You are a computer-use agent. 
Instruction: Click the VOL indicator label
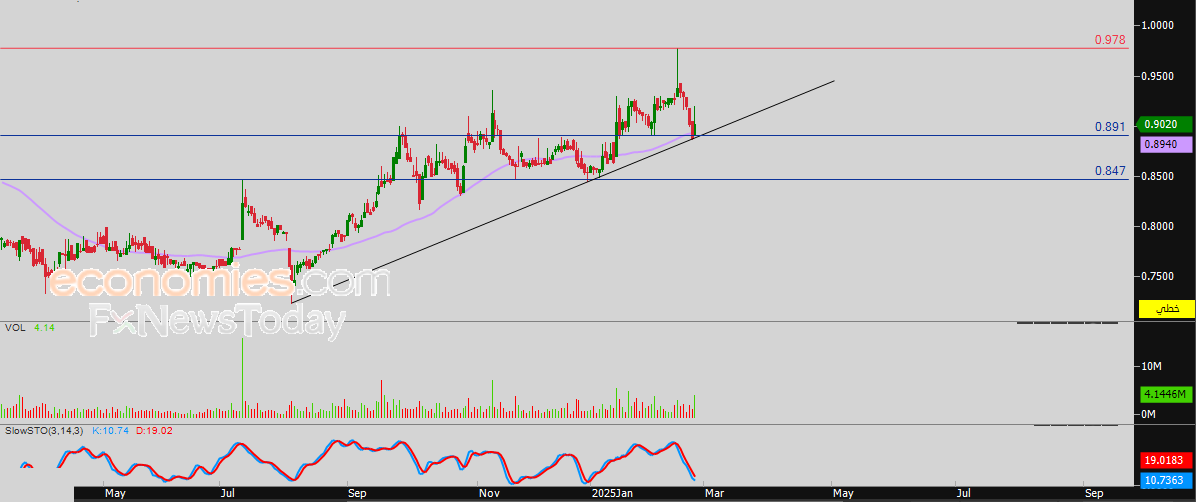[14, 327]
